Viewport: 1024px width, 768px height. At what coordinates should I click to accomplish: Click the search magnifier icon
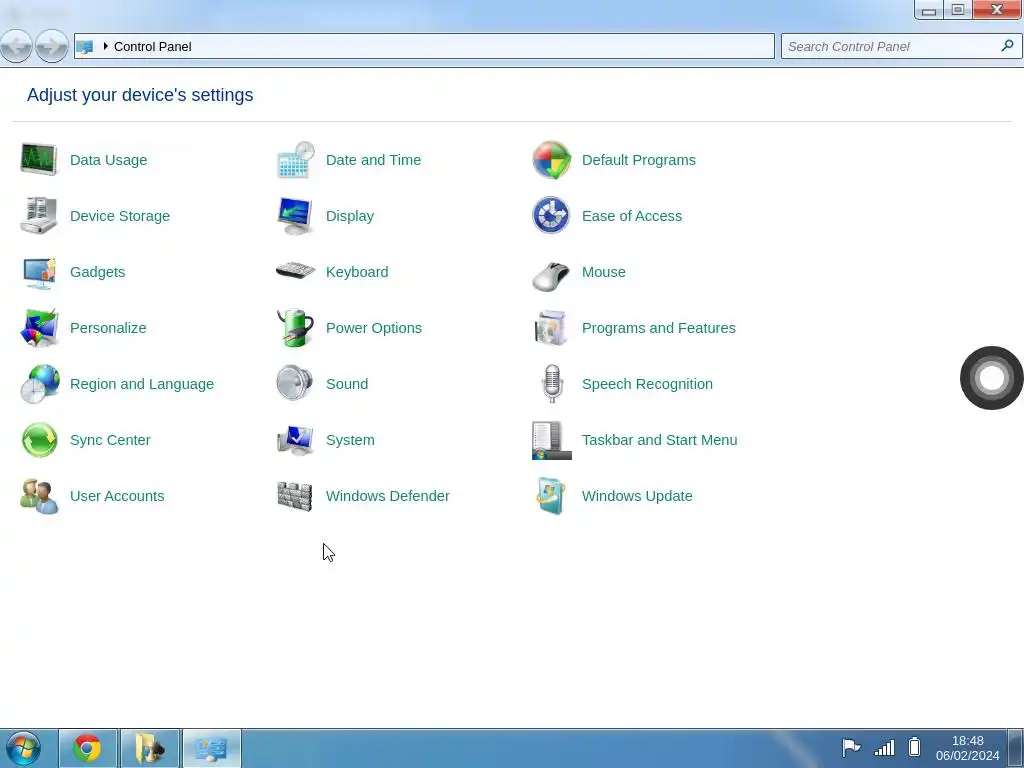click(x=1007, y=46)
